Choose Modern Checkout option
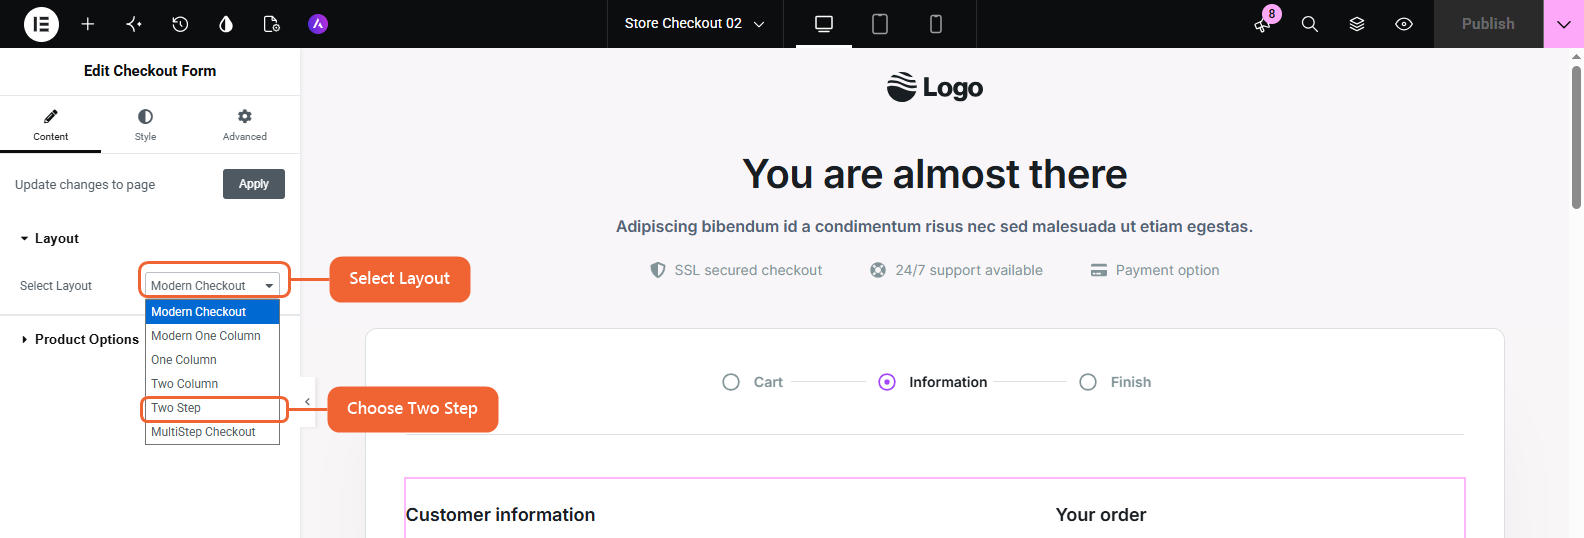This screenshot has width=1584, height=538. pos(212,312)
